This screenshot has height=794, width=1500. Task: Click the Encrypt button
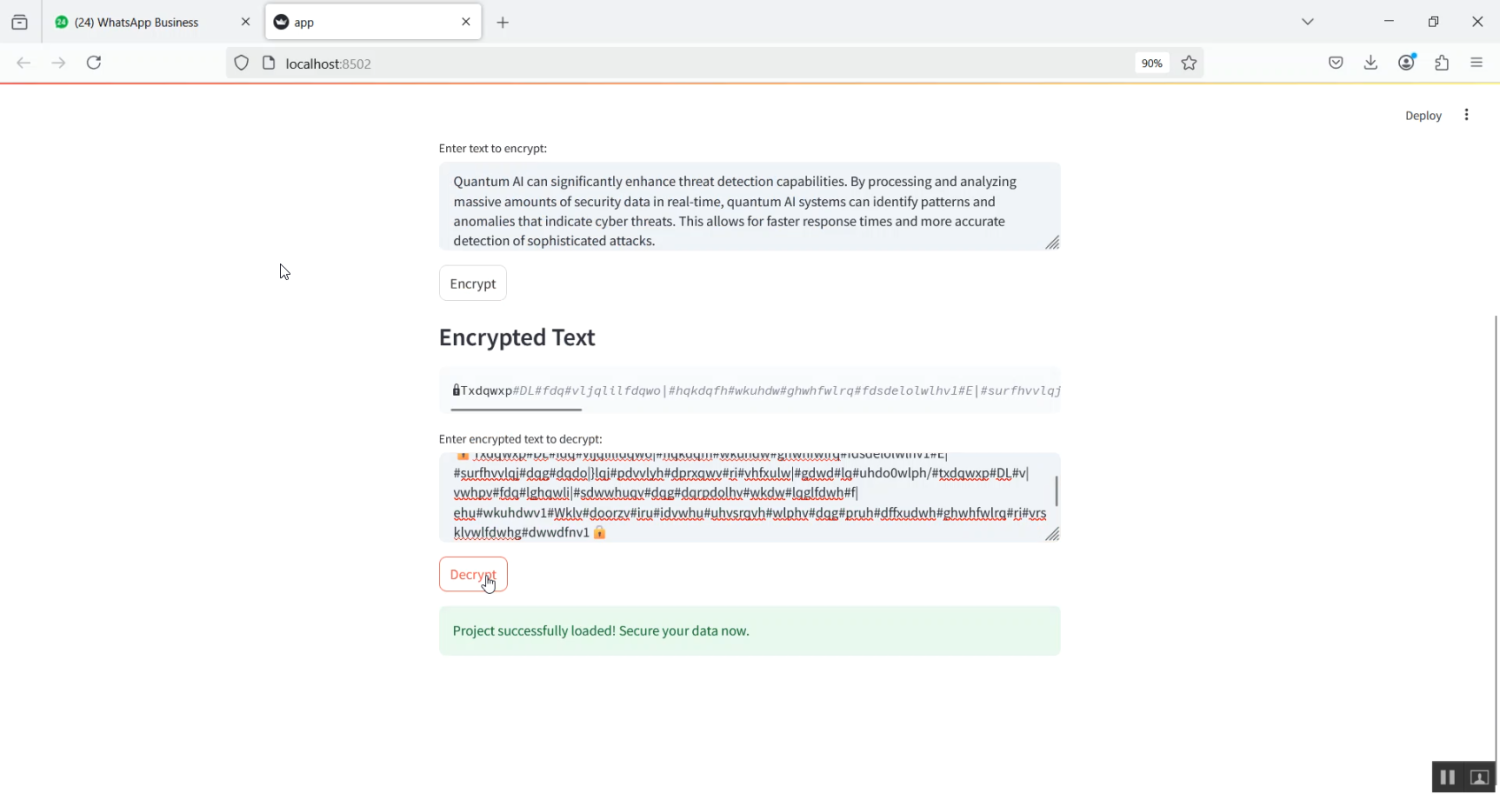pos(473,283)
